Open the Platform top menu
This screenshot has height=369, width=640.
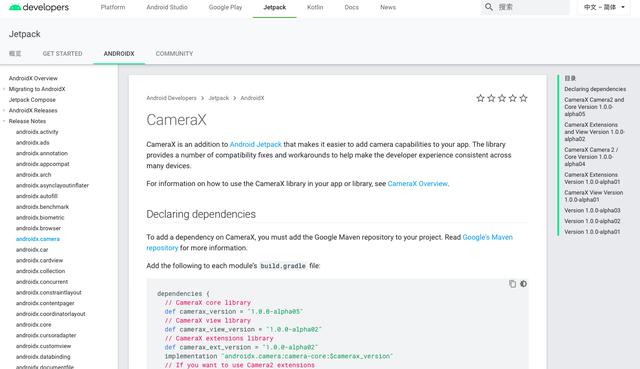tap(113, 7)
